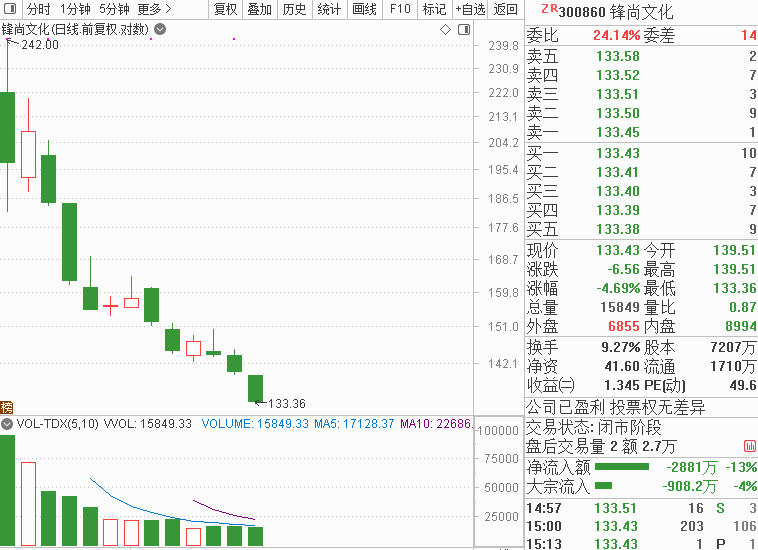Click the 净流入额 green bar
The image size is (758, 550).
622,466
